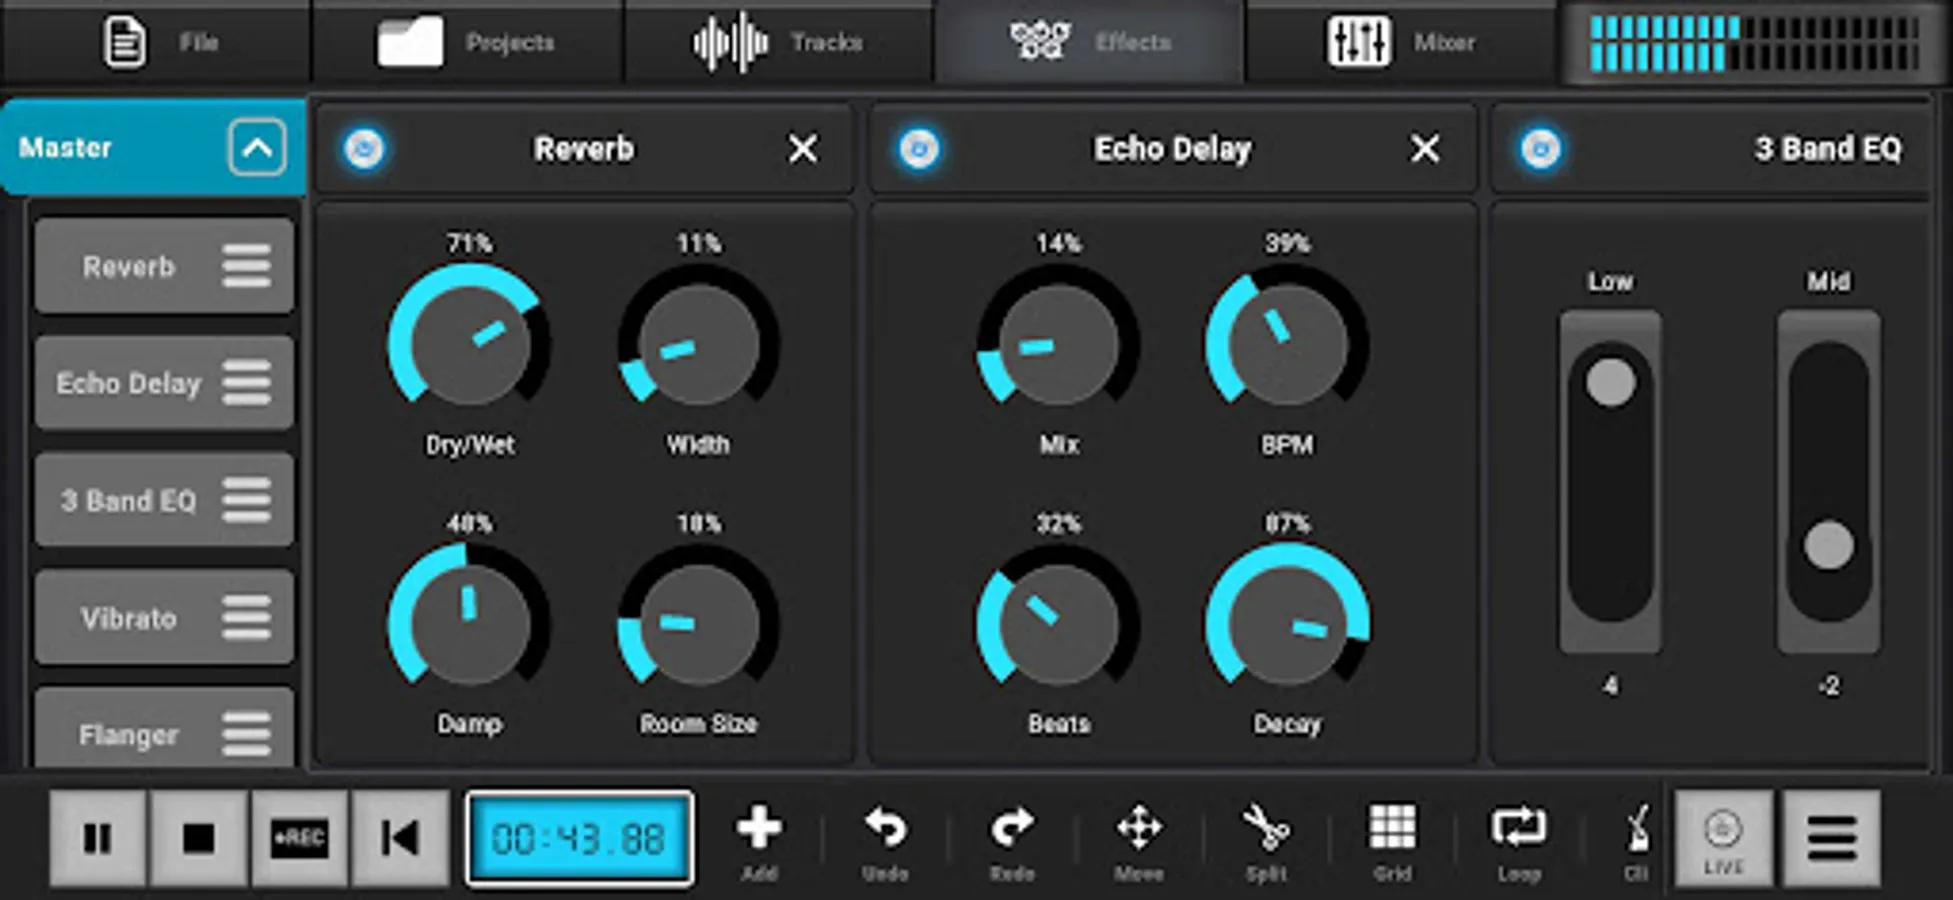
Task: Open the Reverb effect options handle
Action: 246,266
